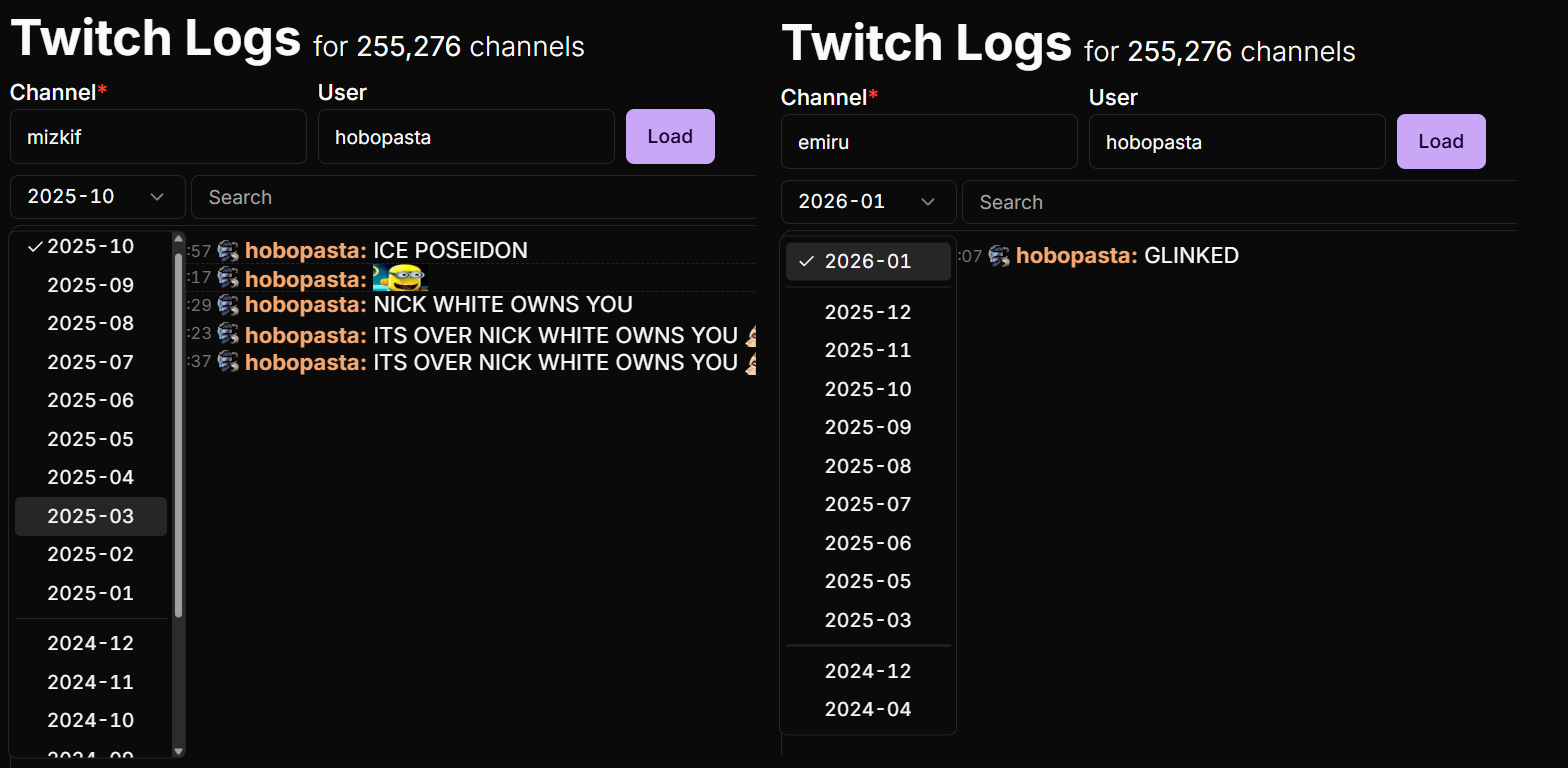The width and height of the screenshot is (1568, 768).
Task: Choose 2024-11 in the mizkif month list
Action: pyautogui.click(x=91, y=682)
